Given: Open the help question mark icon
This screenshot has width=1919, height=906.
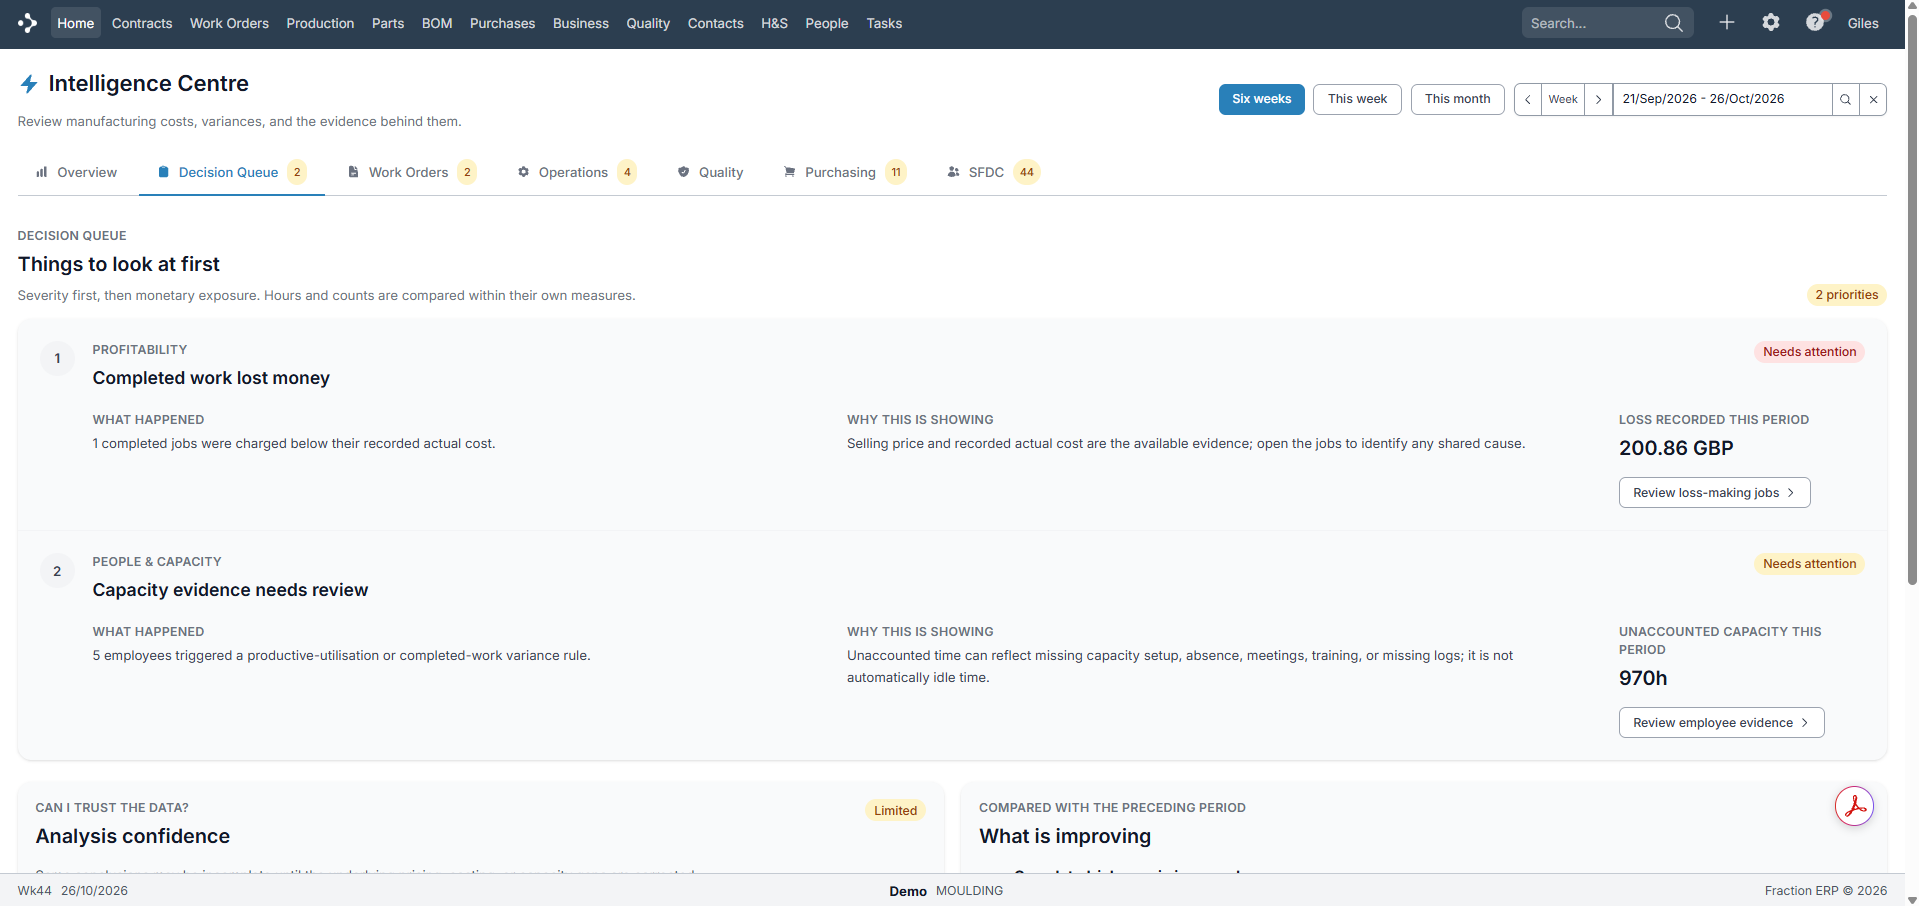Looking at the screenshot, I should (x=1815, y=22).
